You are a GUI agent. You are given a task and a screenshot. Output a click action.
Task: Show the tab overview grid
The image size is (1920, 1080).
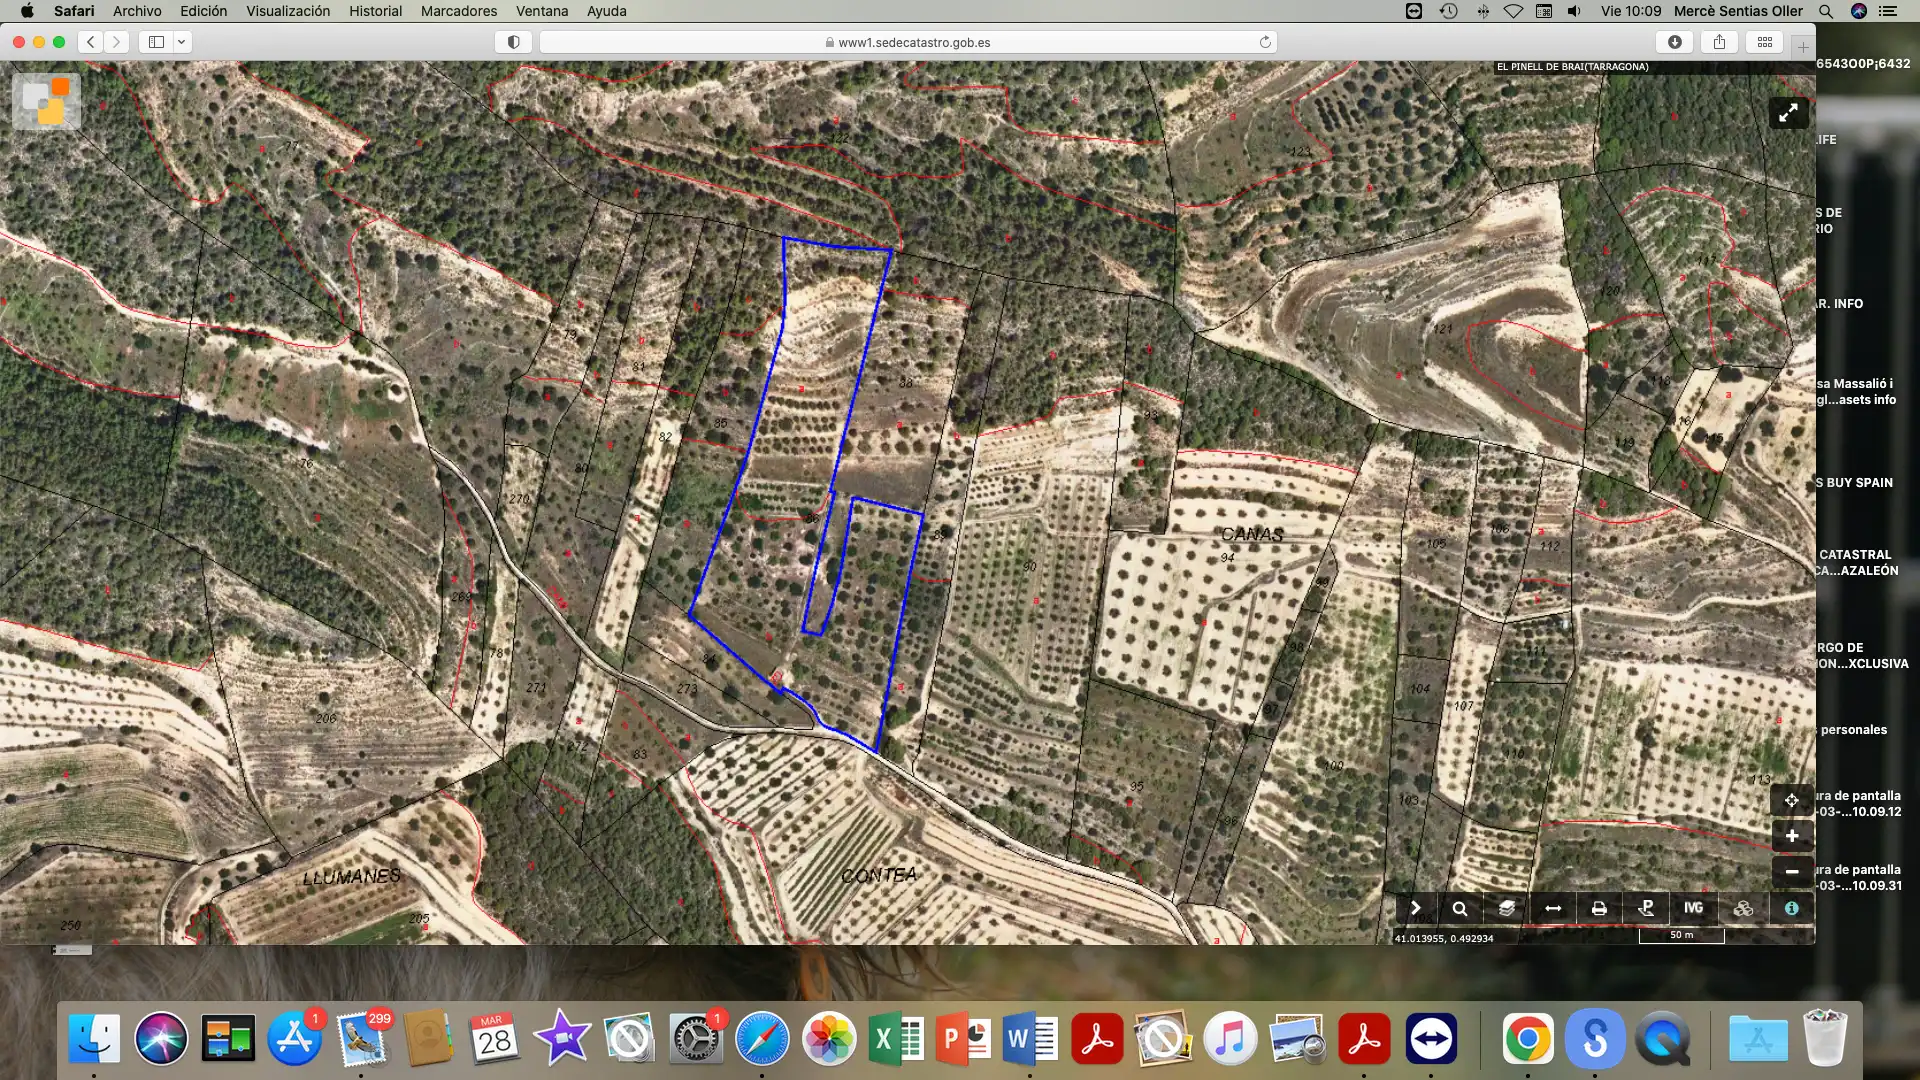(1765, 42)
